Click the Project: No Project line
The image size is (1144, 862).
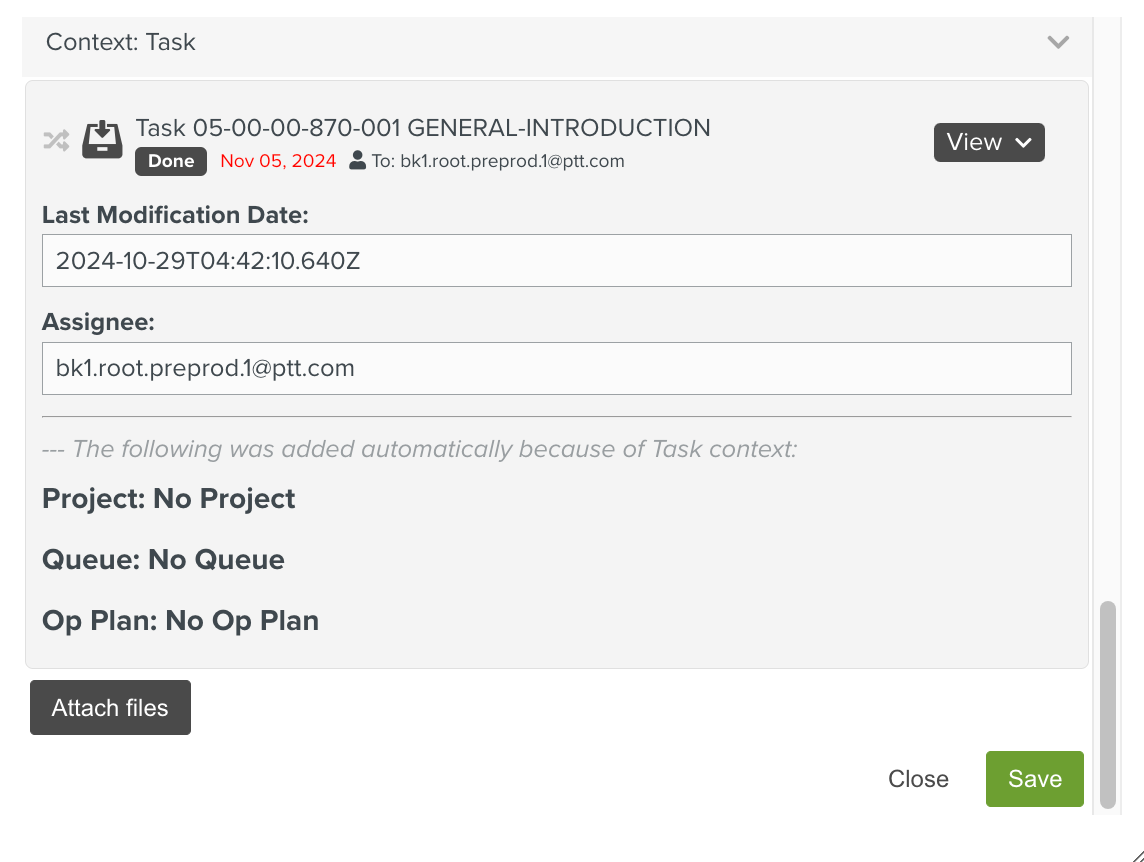click(x=169, y=499)
